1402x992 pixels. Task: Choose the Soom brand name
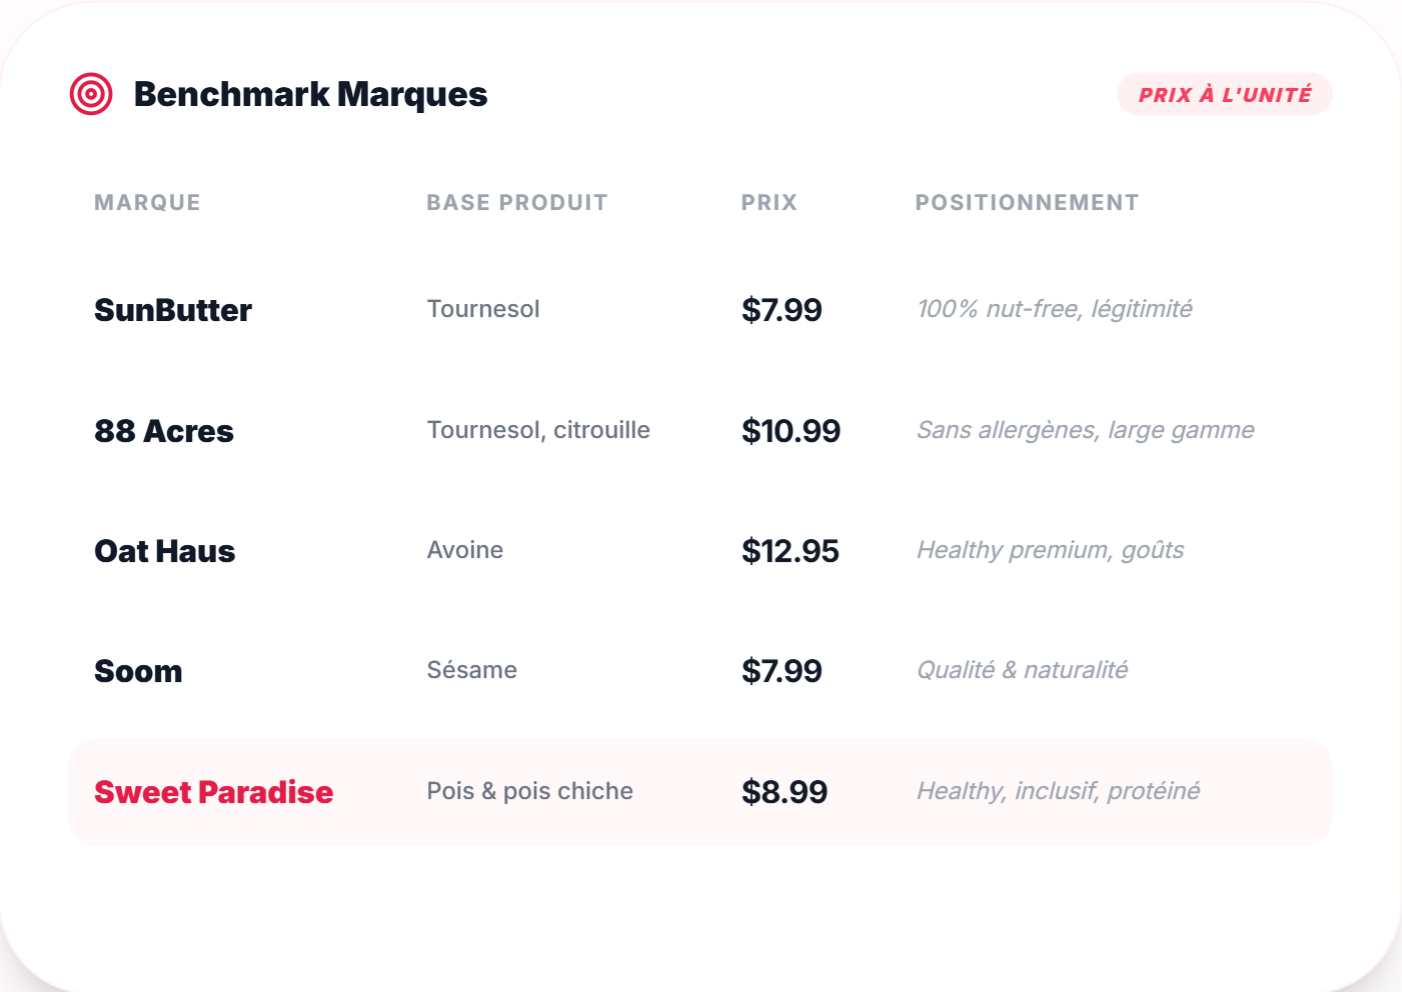138,671
